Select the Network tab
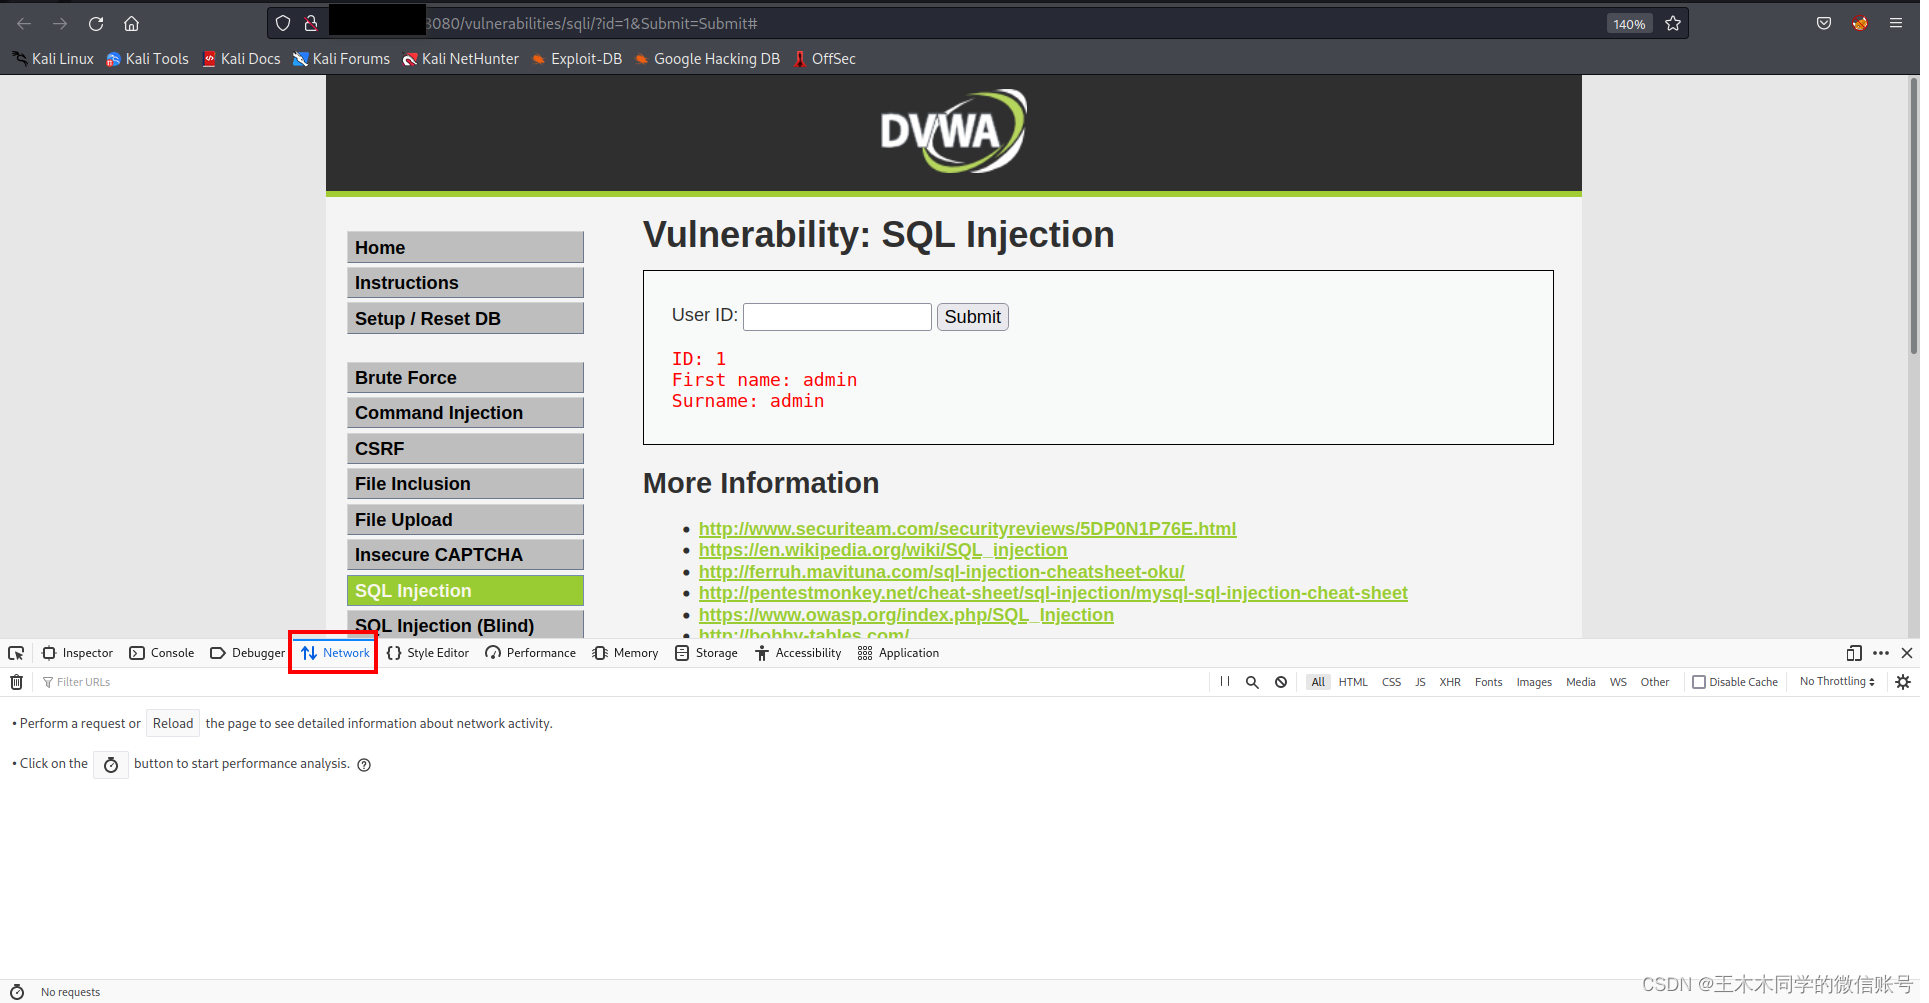The height and width of the screenshot is (1003, 1929). [335, 653]
